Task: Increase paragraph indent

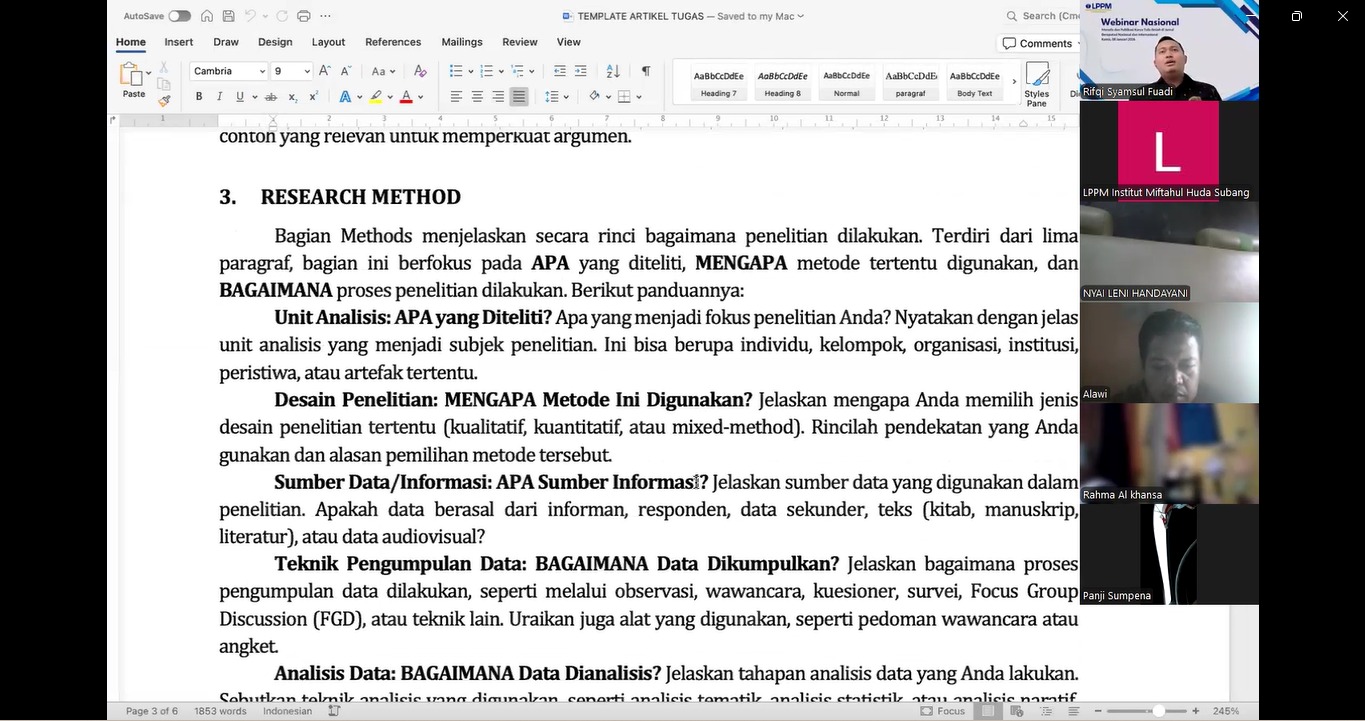Action: coord(583,71)
